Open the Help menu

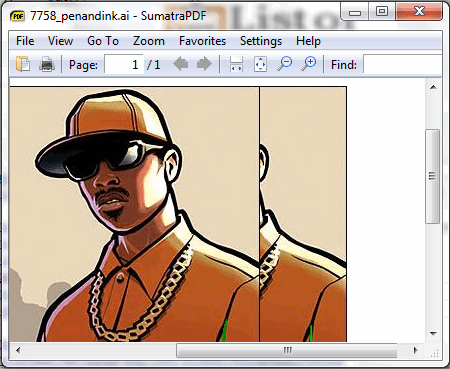point(308,41)
